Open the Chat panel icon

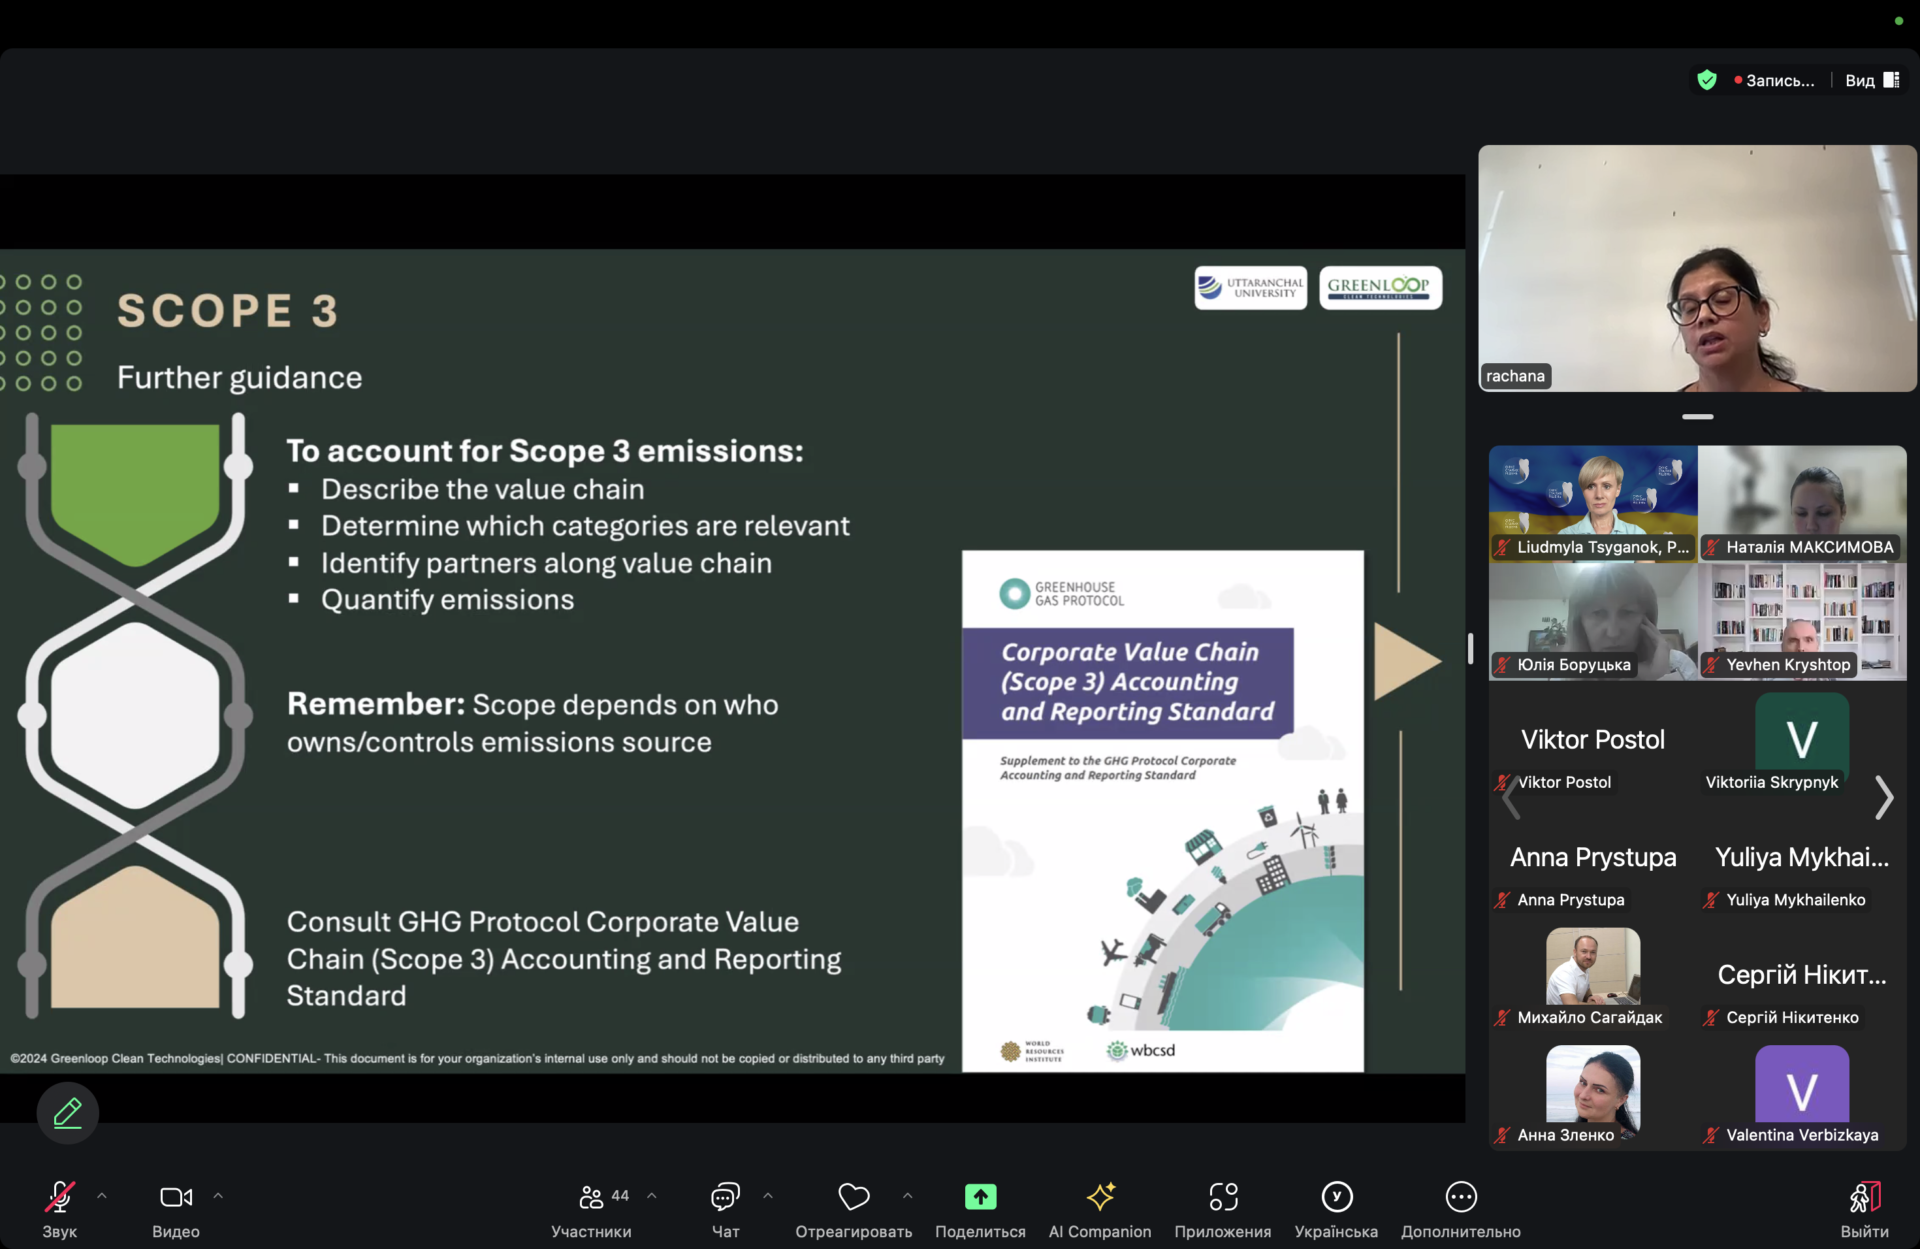click(x=725, y=1197)
